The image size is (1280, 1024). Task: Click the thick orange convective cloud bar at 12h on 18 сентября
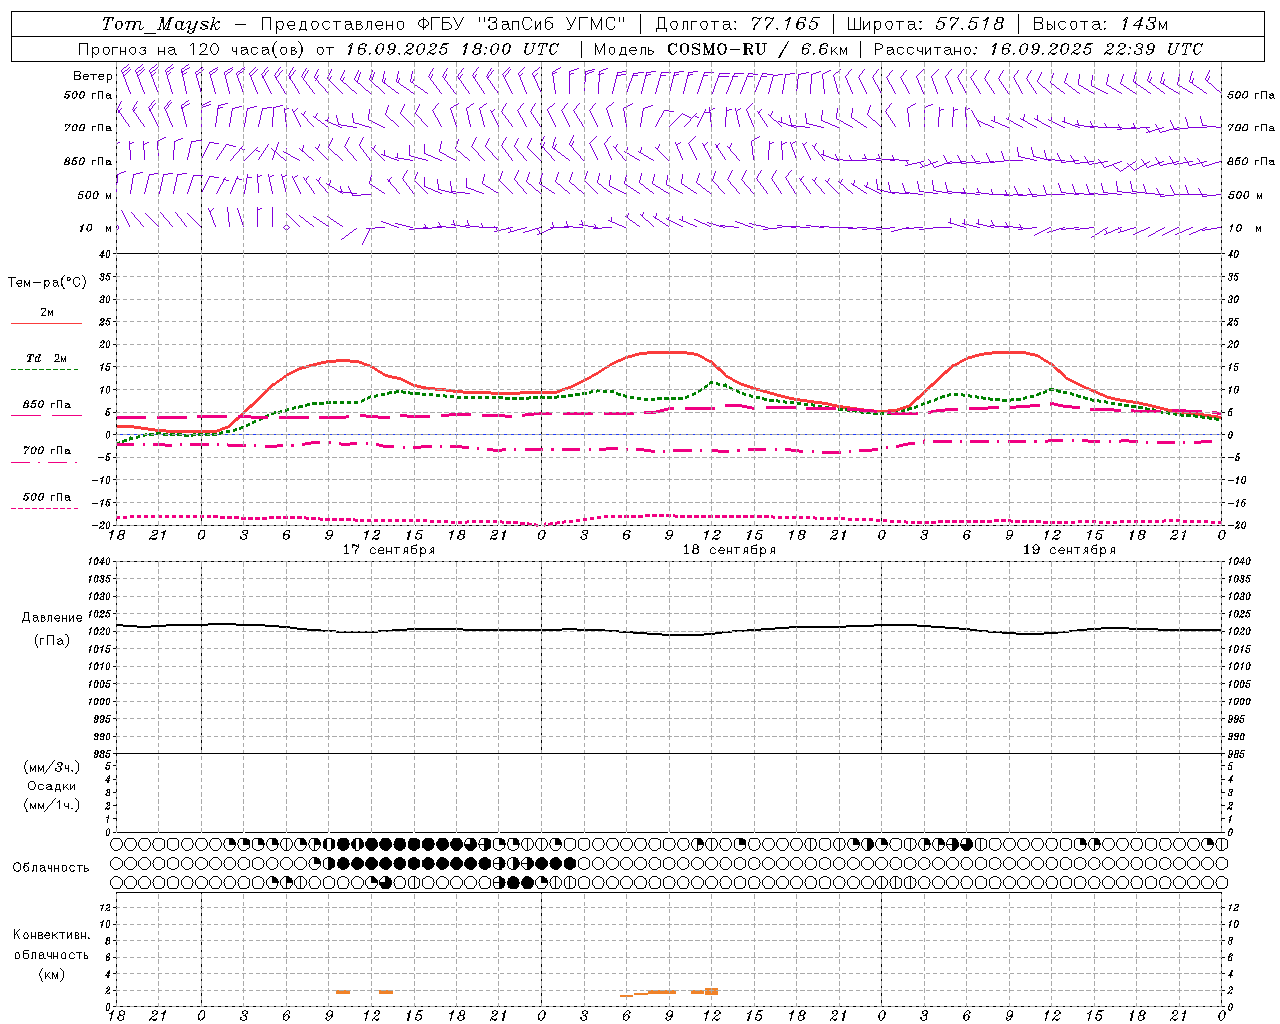[x=711, y=991]
